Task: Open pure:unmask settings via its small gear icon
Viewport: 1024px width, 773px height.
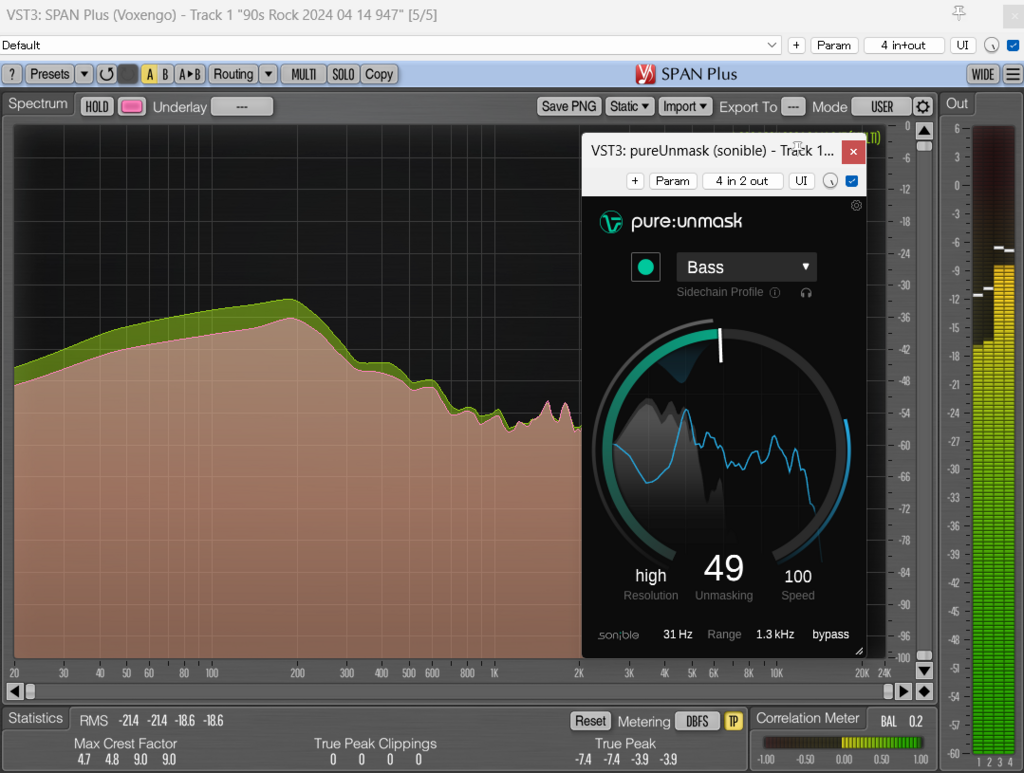Action: [x=856, y=206]
